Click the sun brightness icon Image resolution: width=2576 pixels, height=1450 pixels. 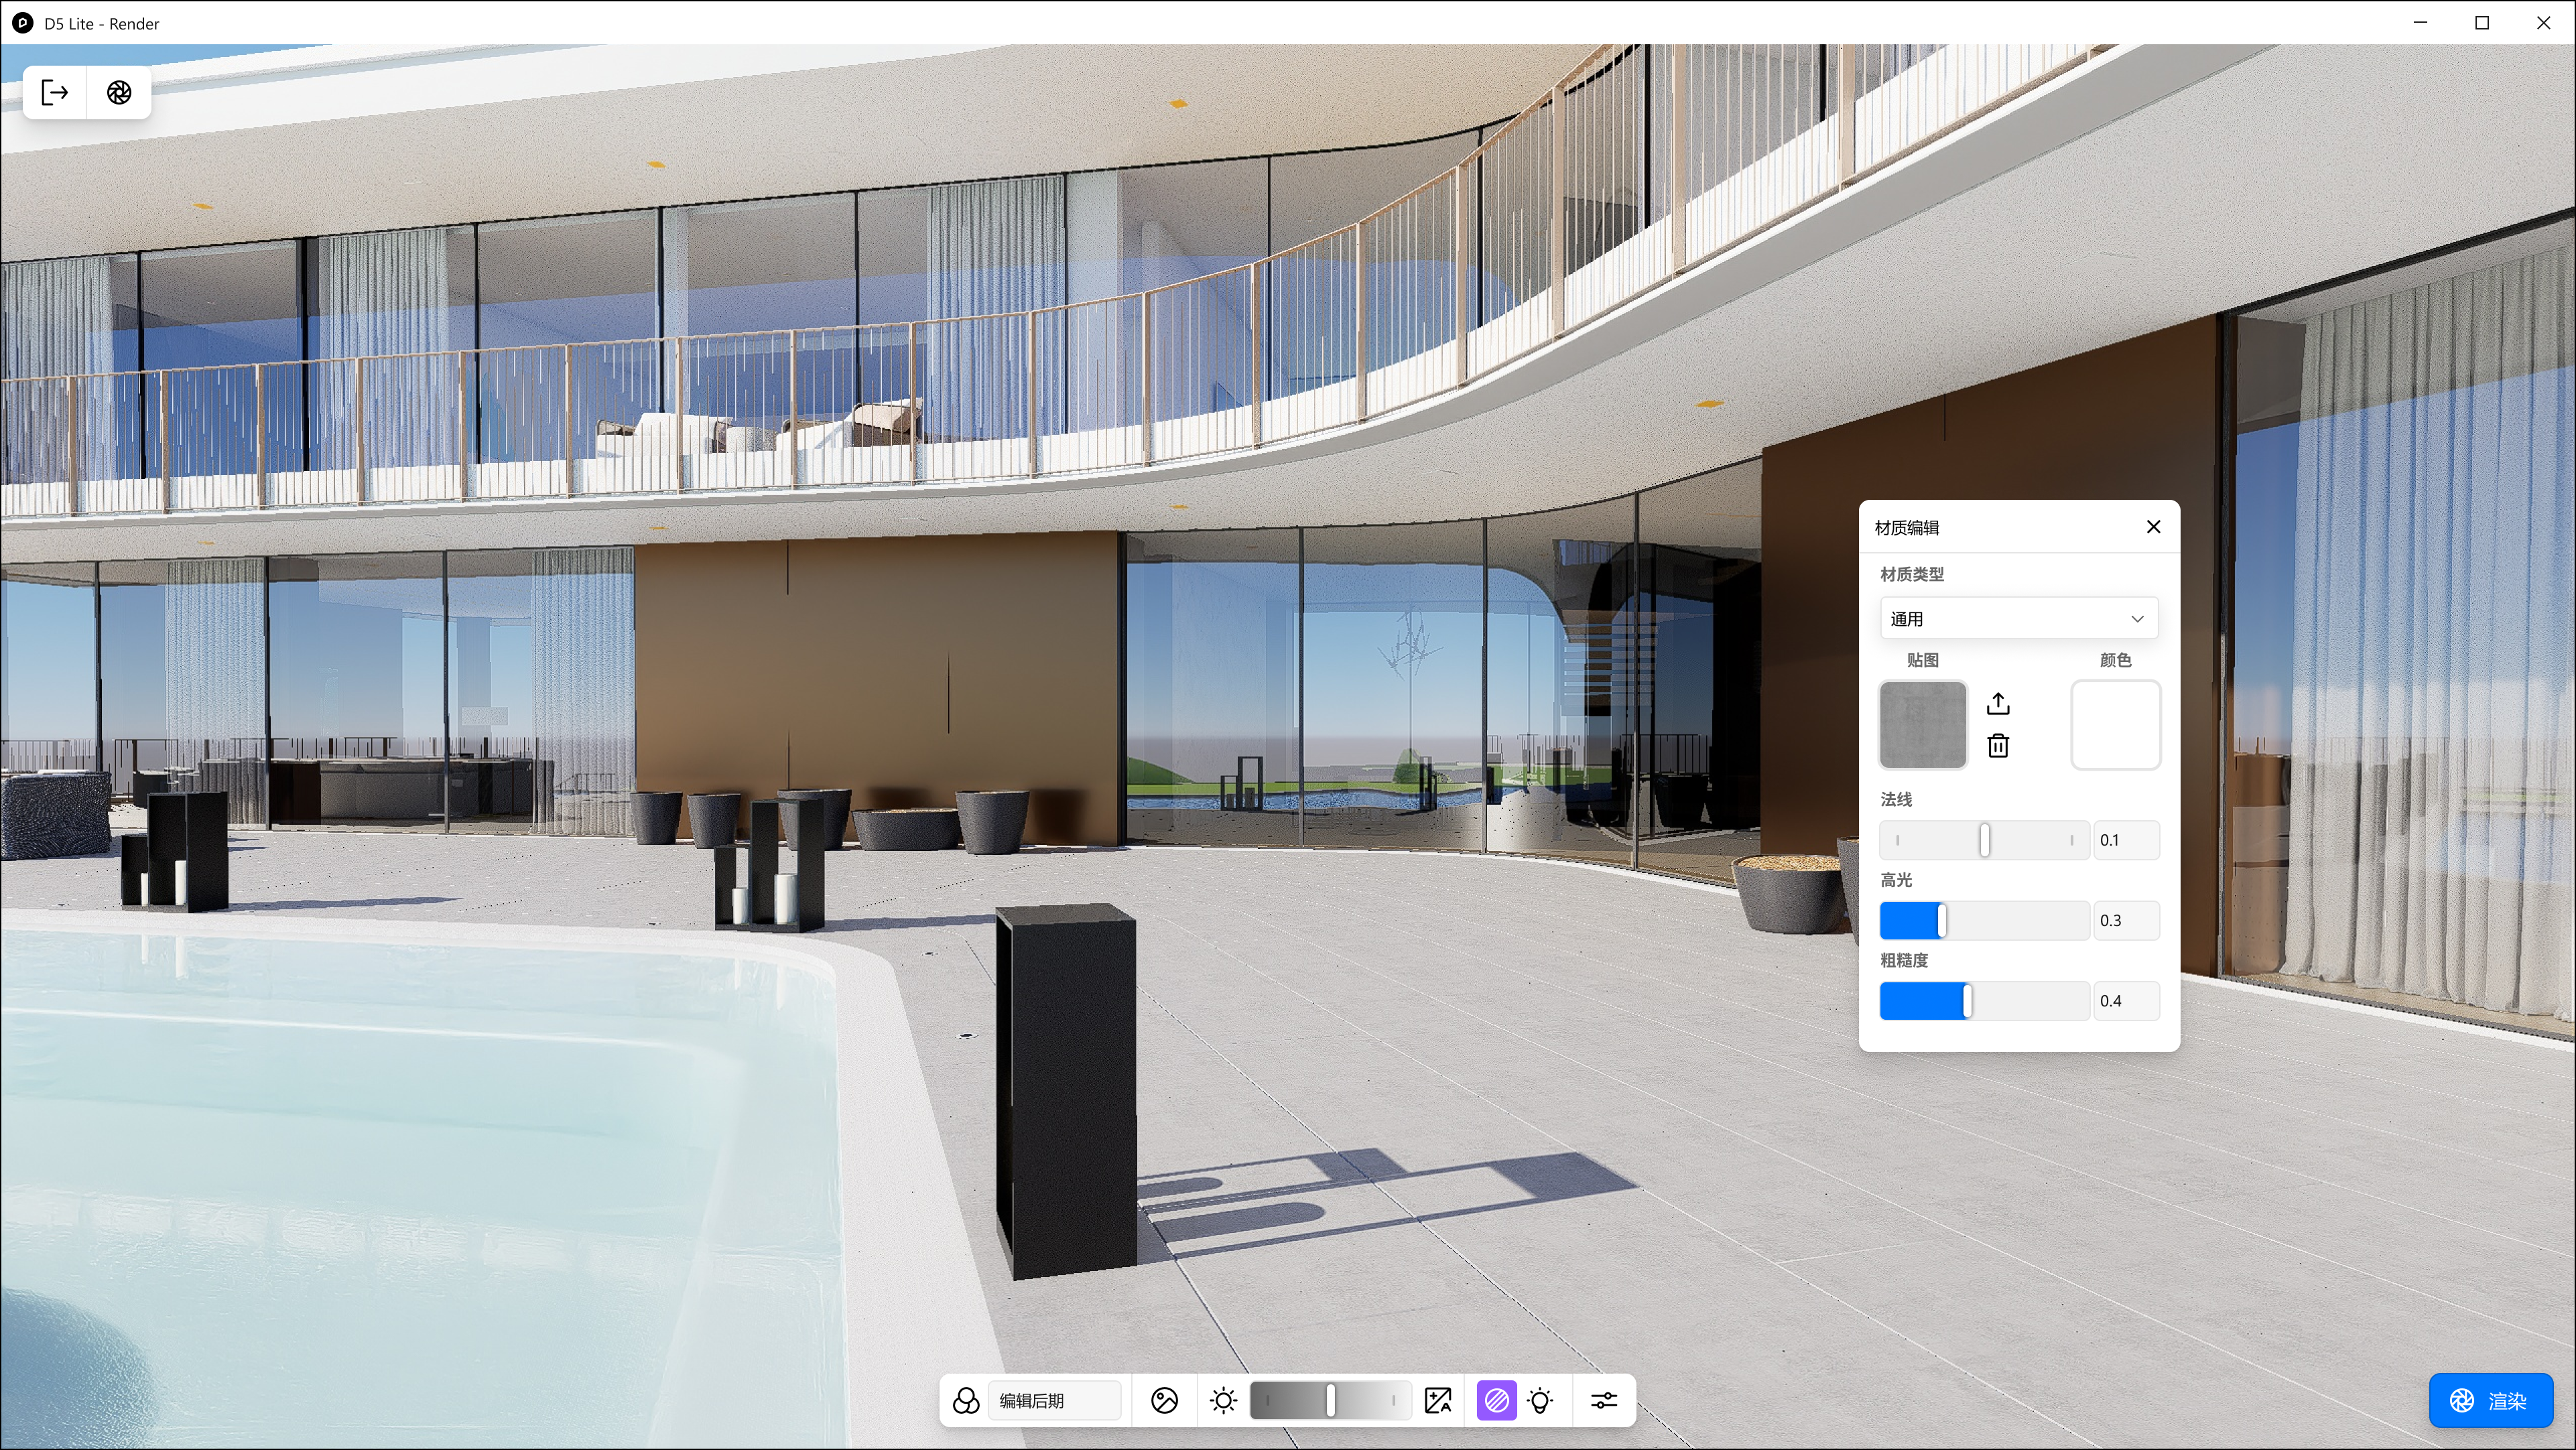(x=1223, y=1401)
